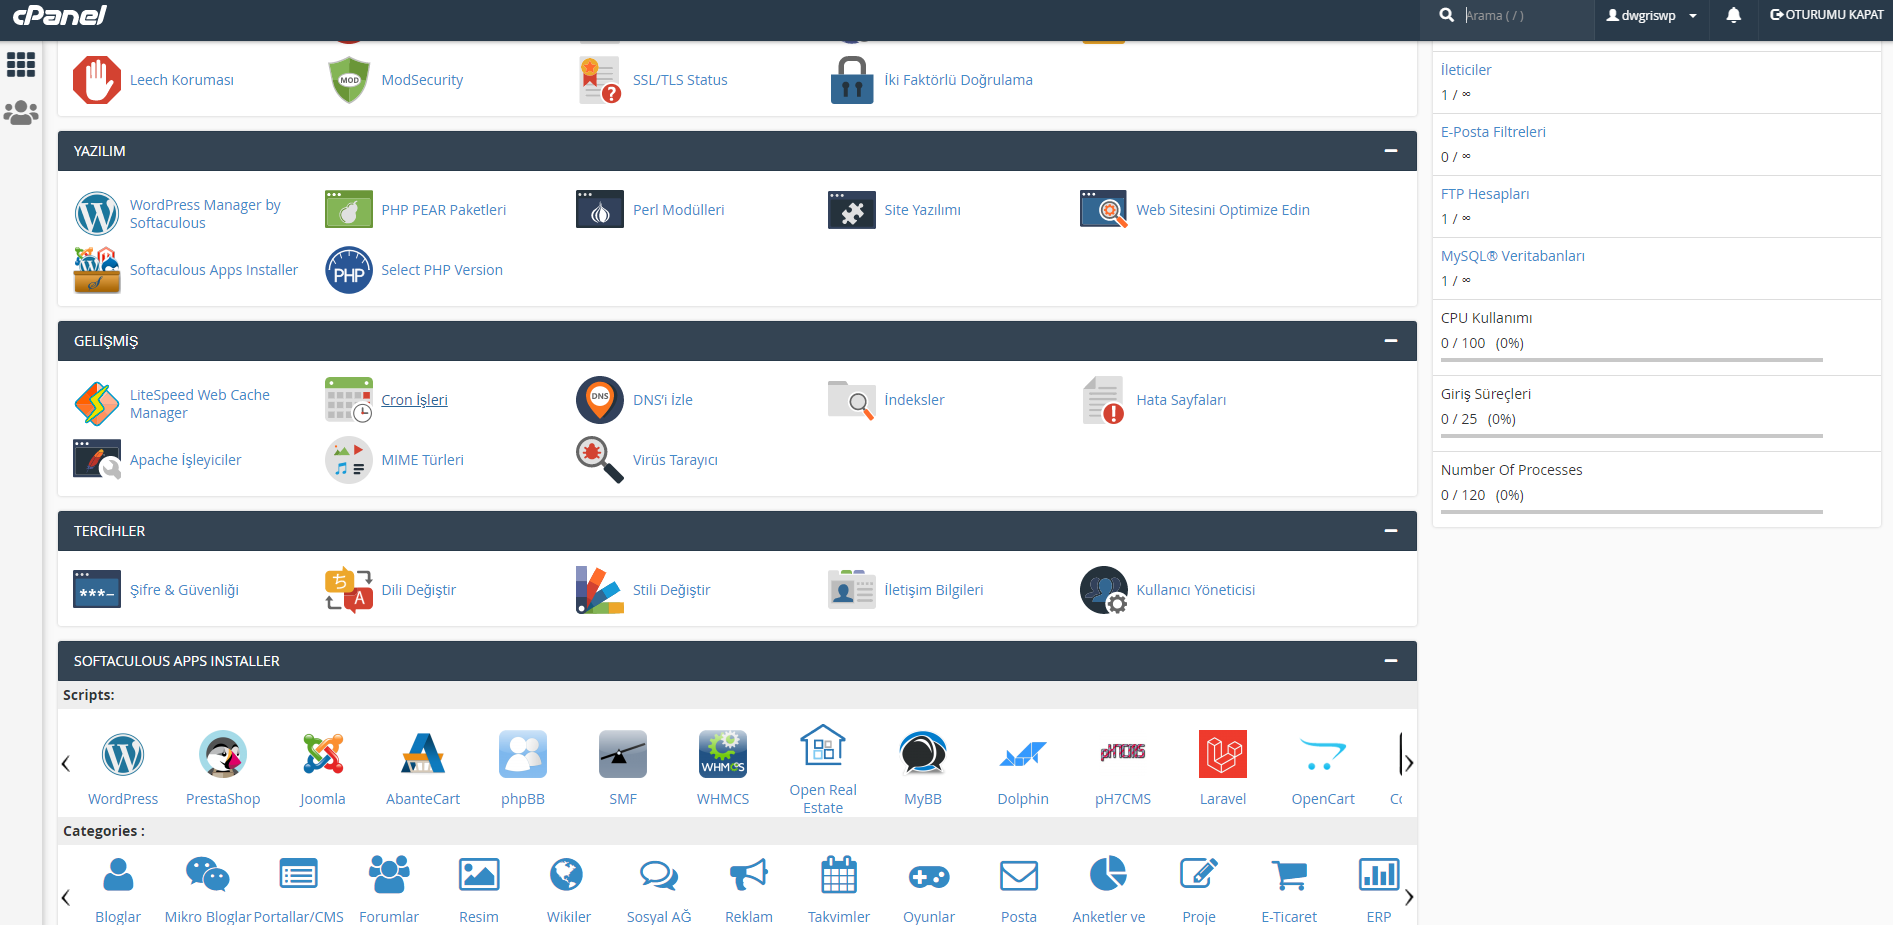This screenshot has height=925, width=1893.
Task: Open the Kullanıcı Yöneticisi icon
Action: (x=1104, y=590)
